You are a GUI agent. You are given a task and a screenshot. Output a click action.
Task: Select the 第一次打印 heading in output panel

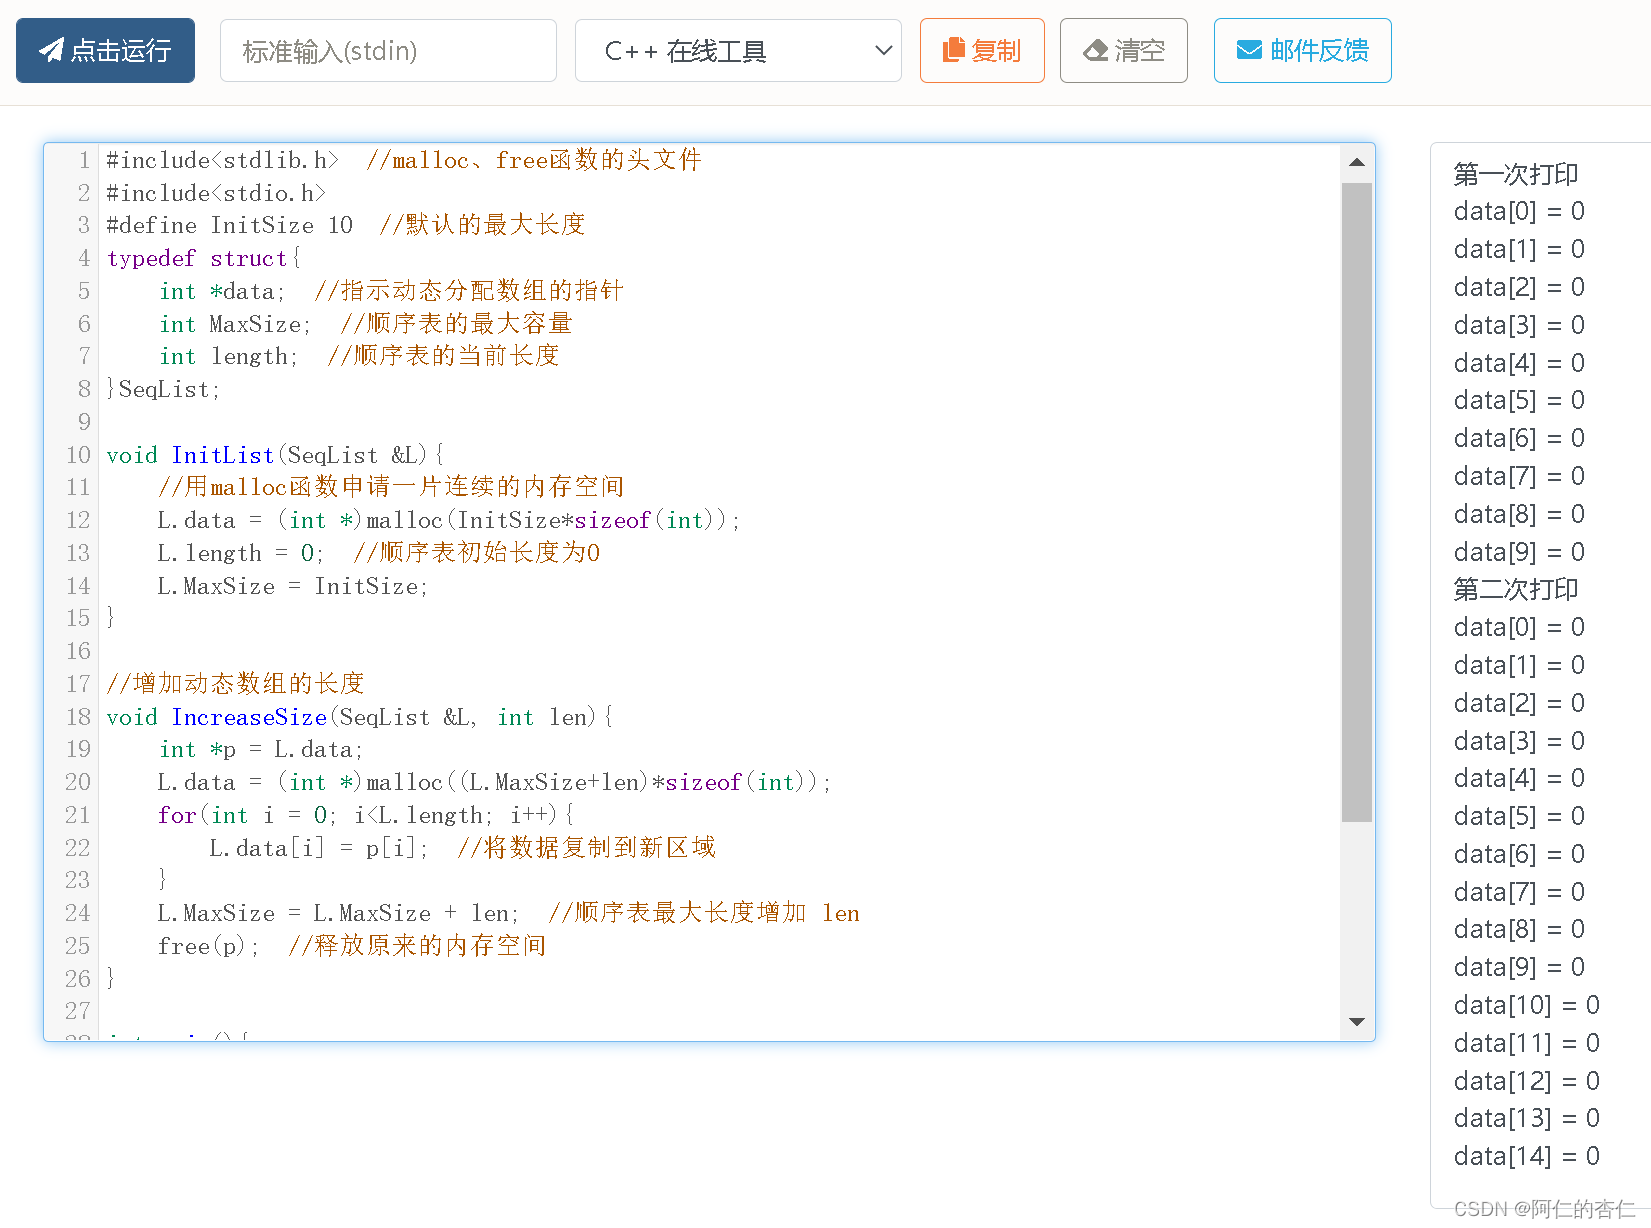pyautogui.click(x=1515, y=174)
